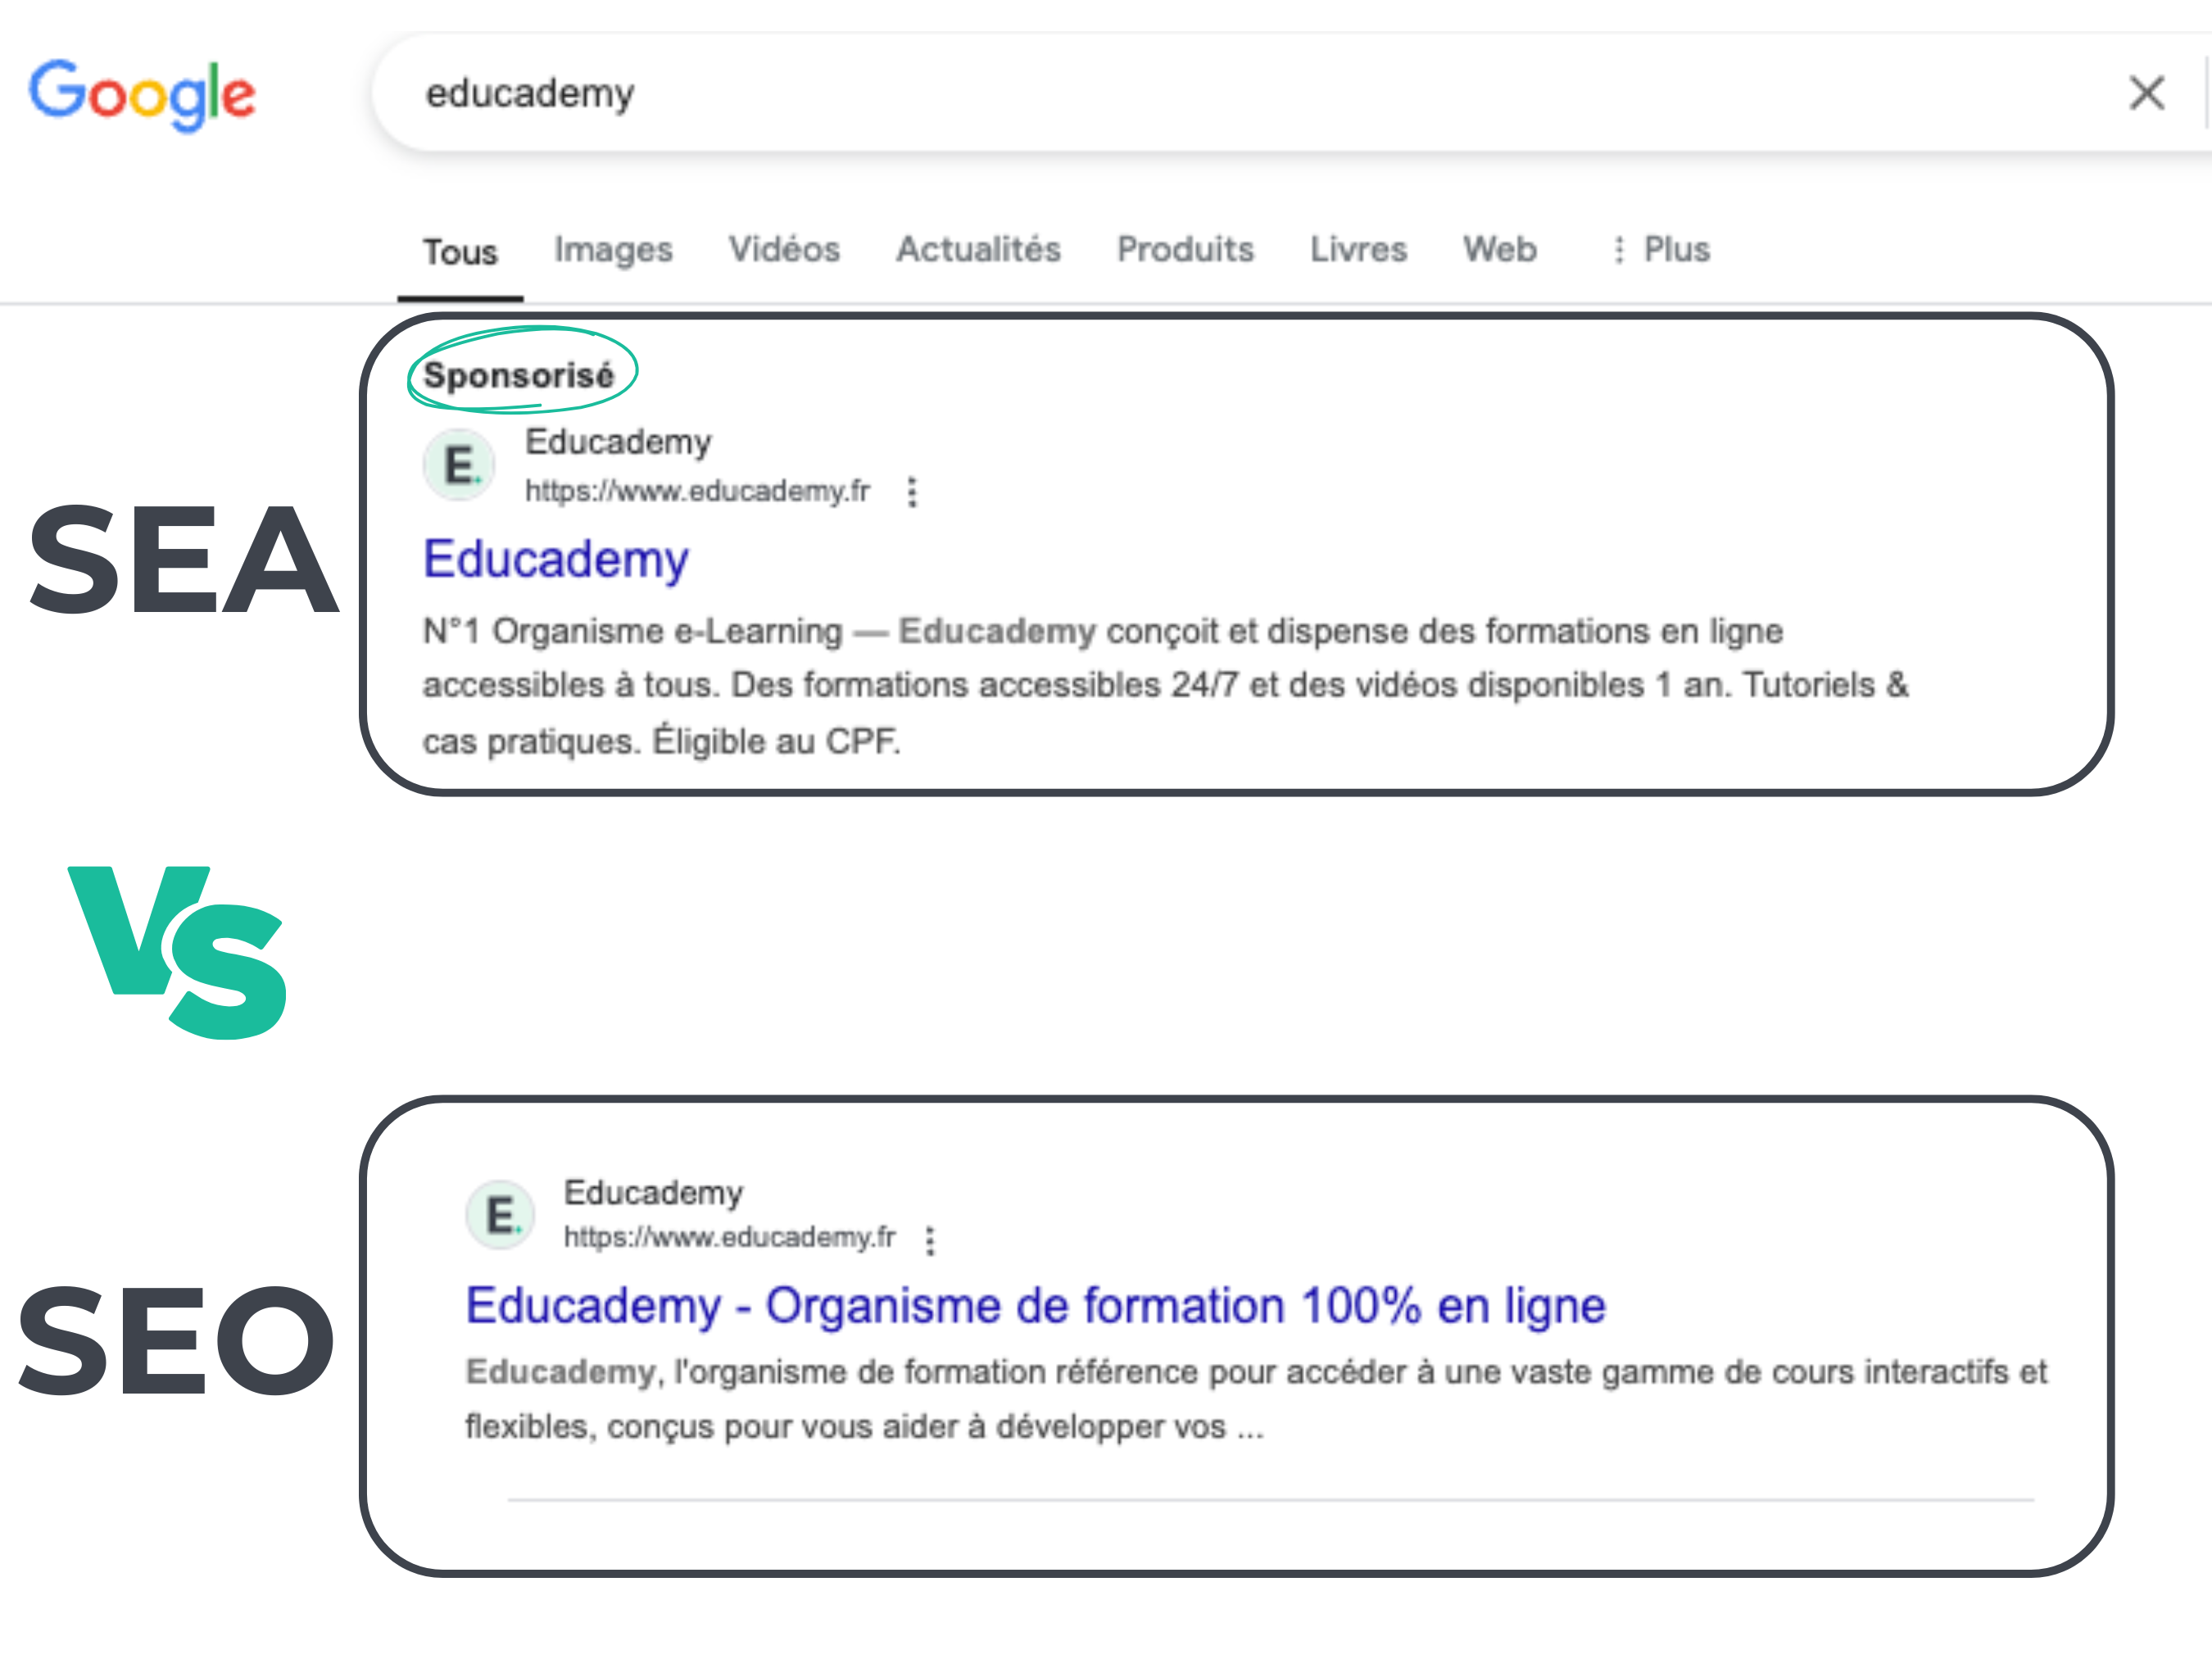2212x1659 pixels.
Task: Click the Educademy favicon in organic result
Action: (x=500, y=1215)
